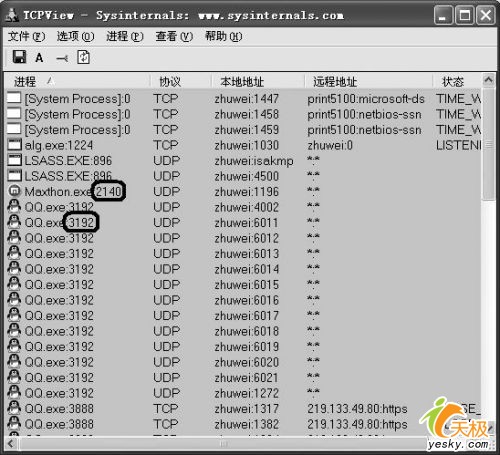Image resolution: width=500 pixels, height=455 pixels.
Task: Select the Maxthon.exe:2140 row text
Action: 74,192
